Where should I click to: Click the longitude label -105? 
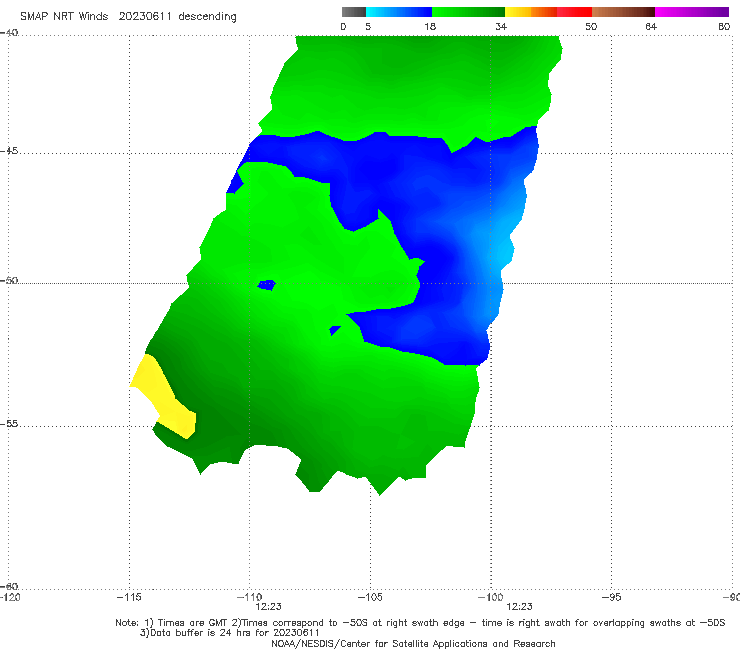click(x=370, y=597)
